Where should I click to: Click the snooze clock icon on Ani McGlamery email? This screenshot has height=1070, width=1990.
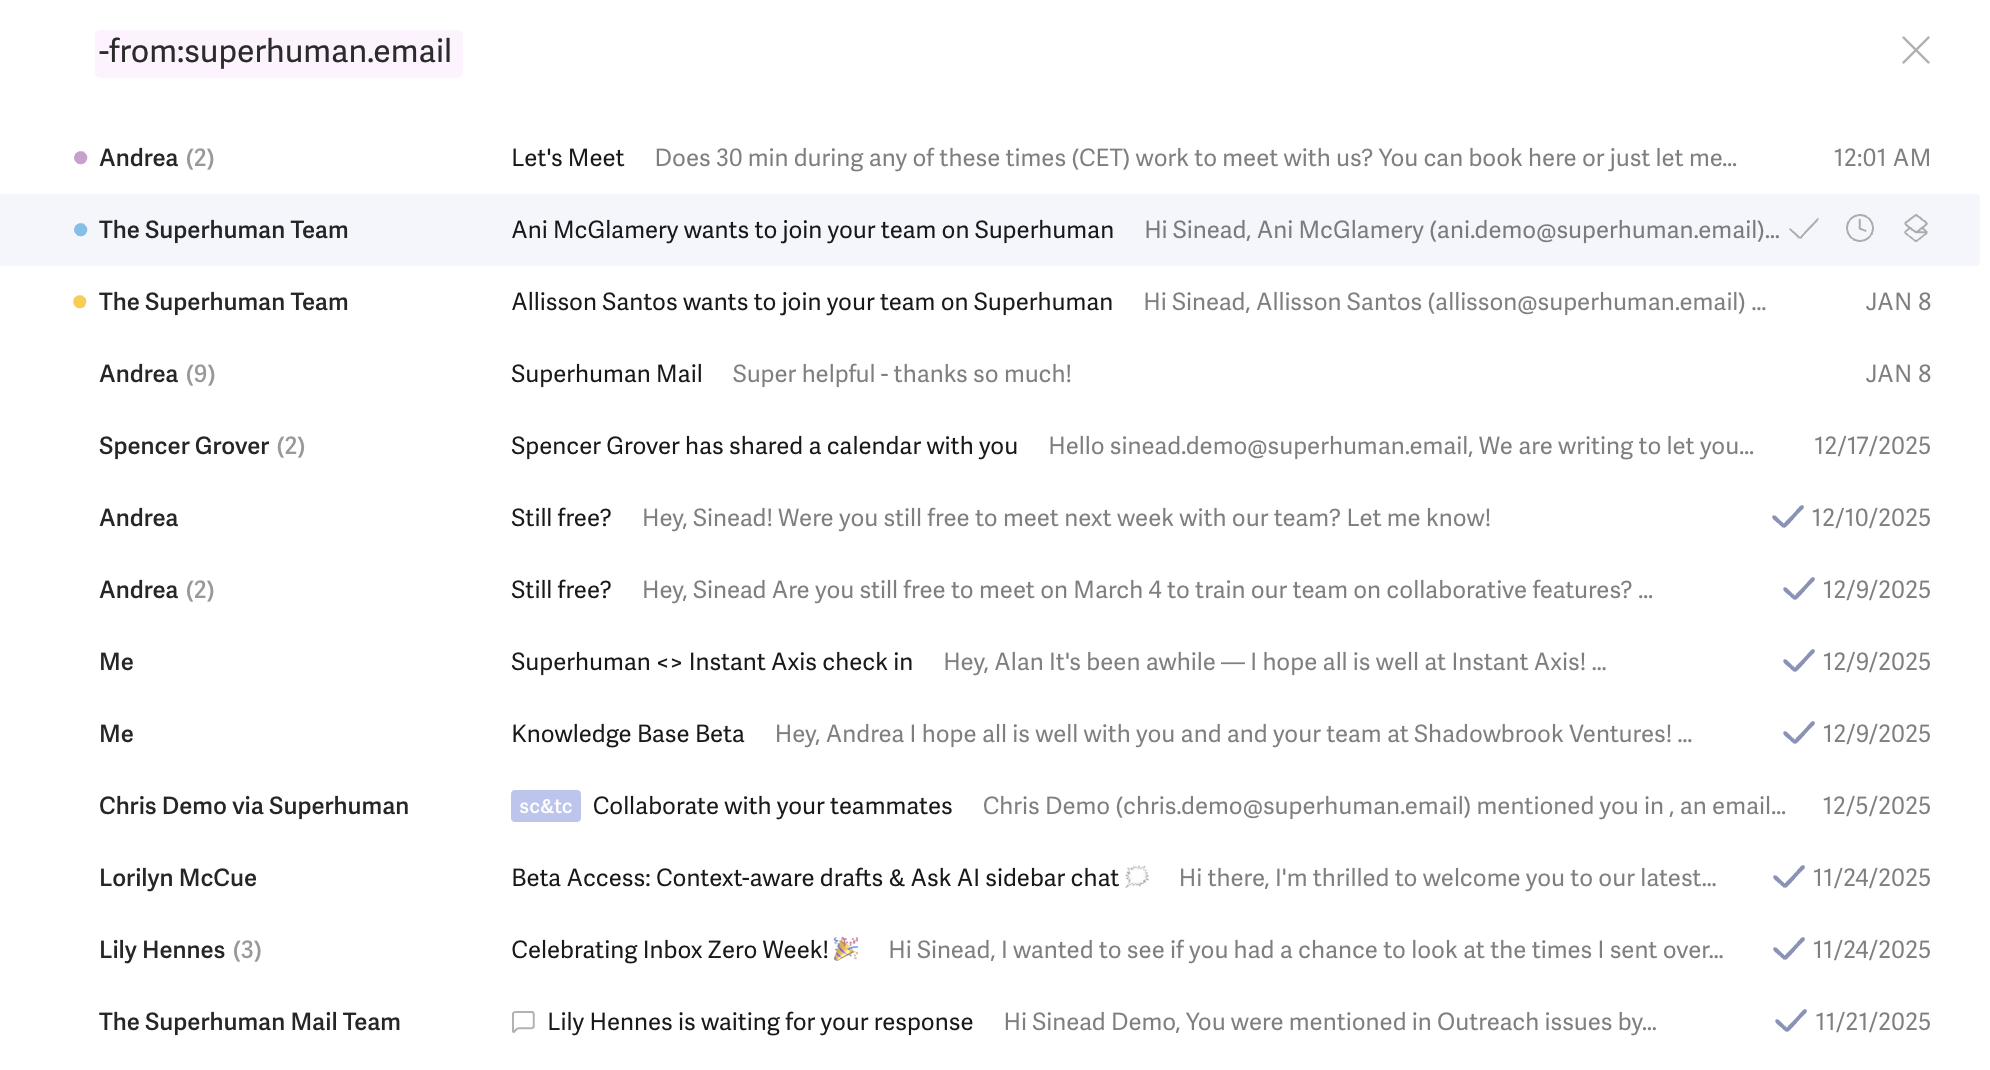(1859, 229)
